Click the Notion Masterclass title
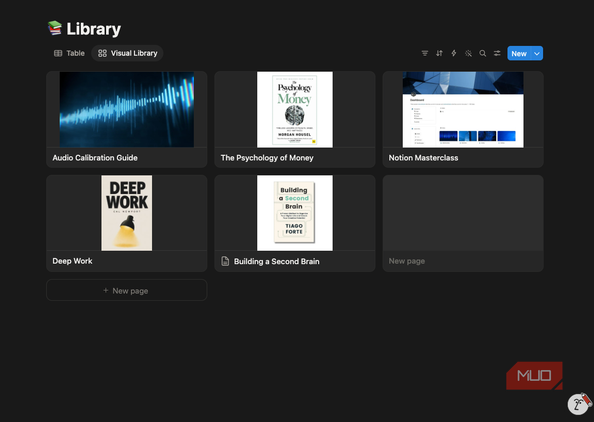The height and width of the screenshot is (422, 594). click(x=424, y=158)
